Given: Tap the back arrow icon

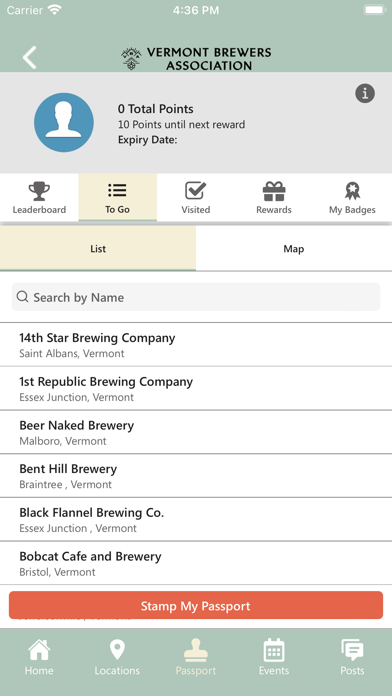Looking at the screenshot, I should (30, 58).
